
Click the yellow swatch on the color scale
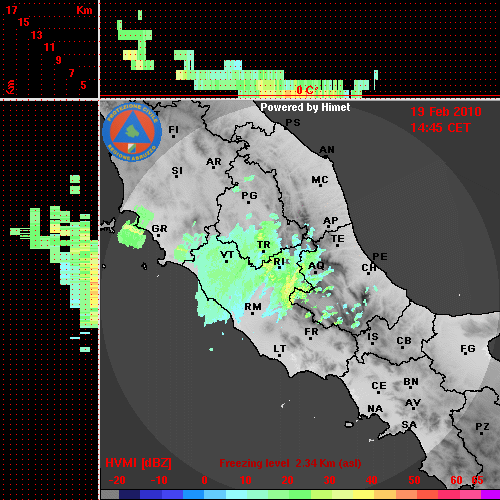[363, 495]
